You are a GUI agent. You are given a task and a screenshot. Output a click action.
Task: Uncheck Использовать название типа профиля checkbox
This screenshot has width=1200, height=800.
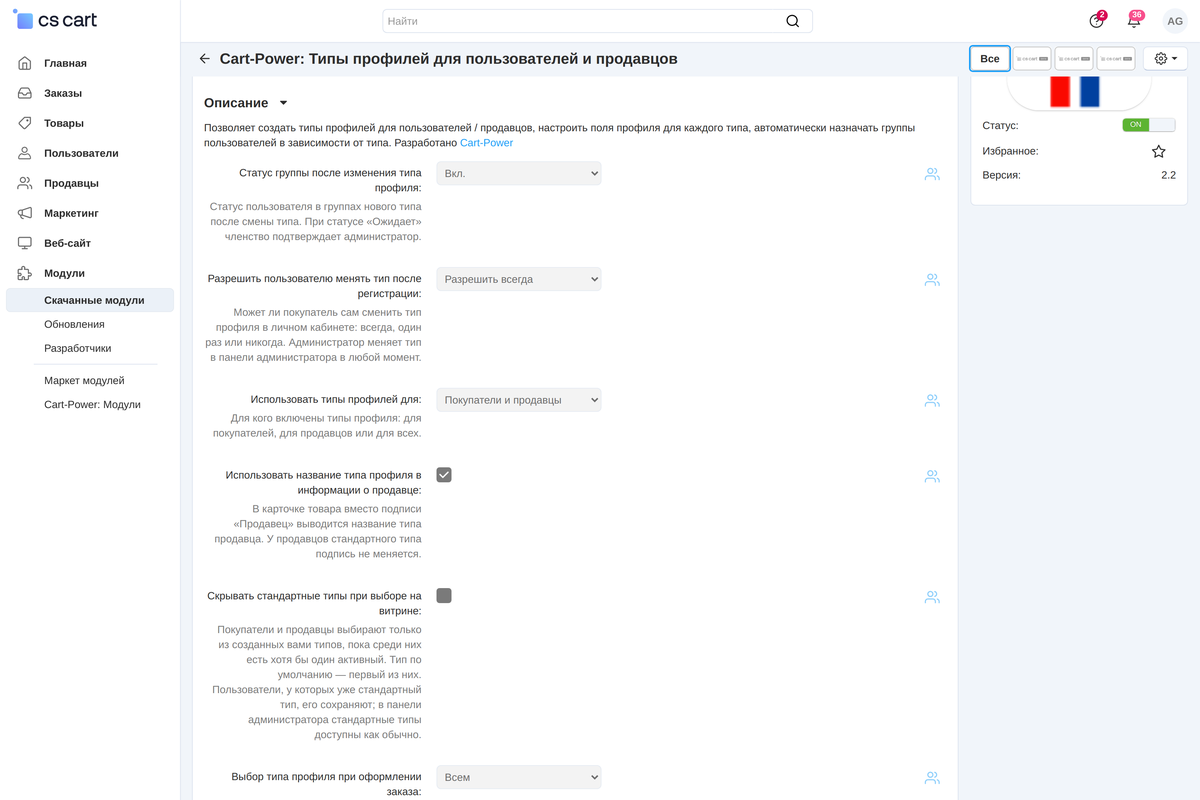[x=444, y=475]
